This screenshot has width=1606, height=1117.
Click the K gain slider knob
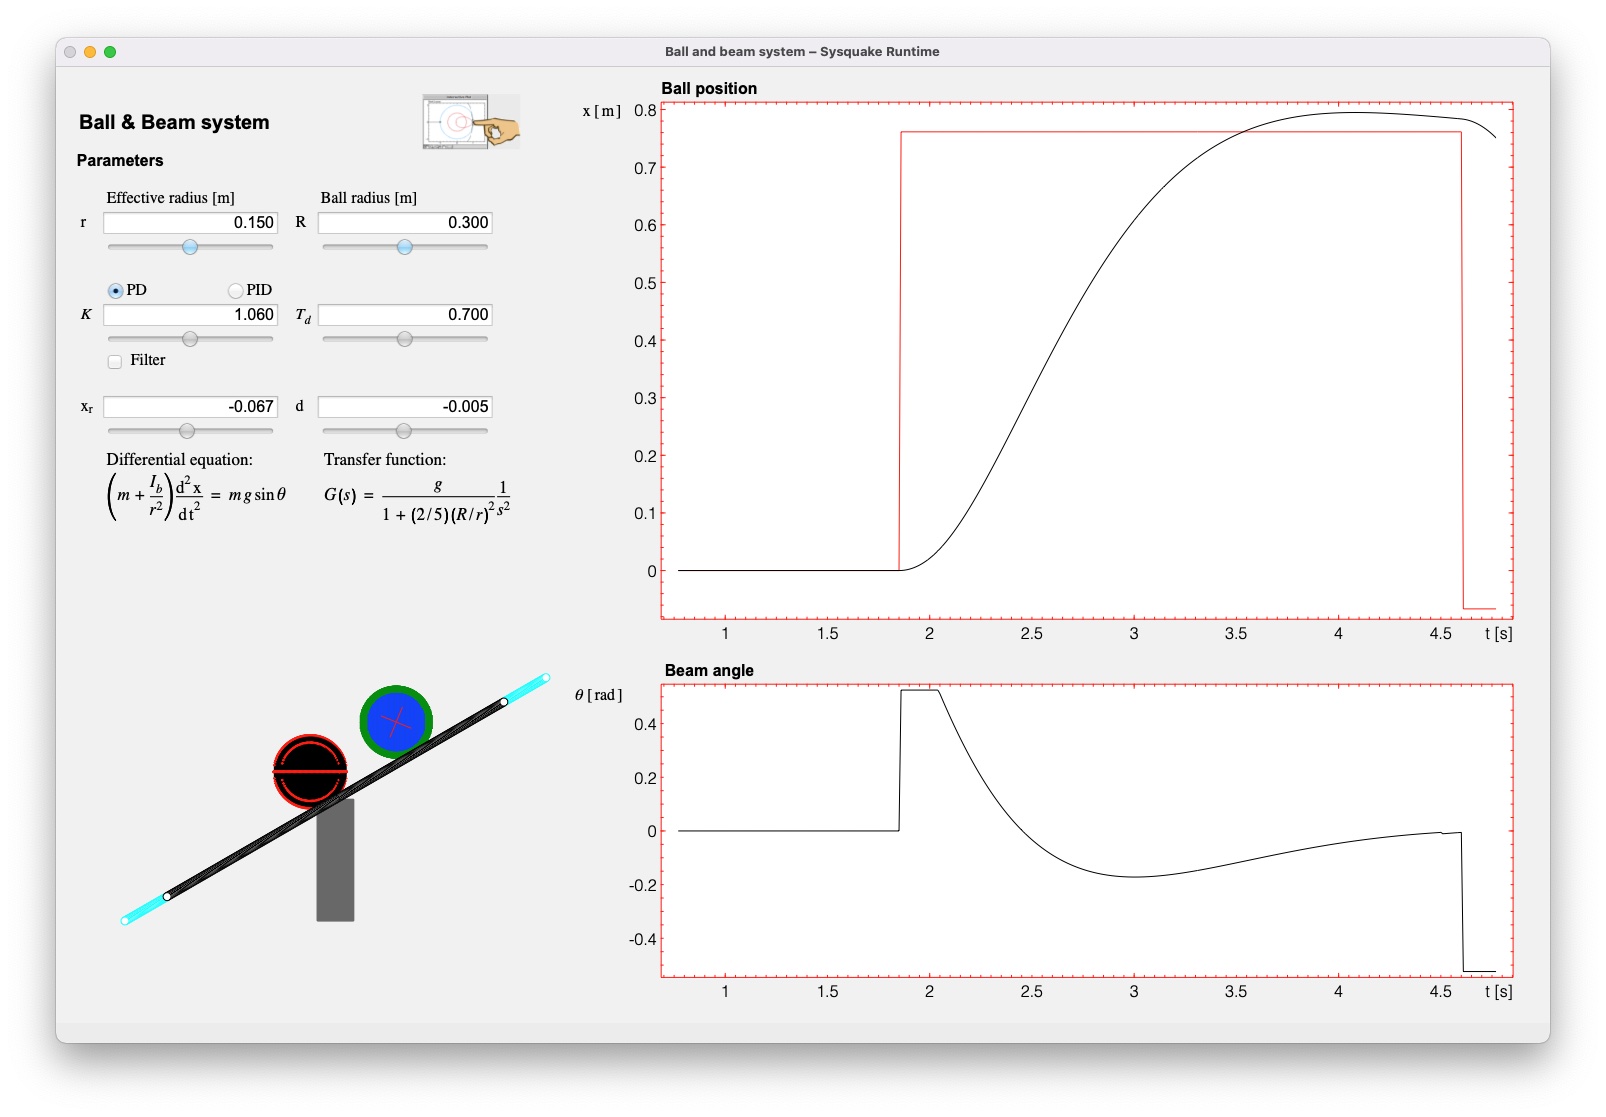click(188, 339)
